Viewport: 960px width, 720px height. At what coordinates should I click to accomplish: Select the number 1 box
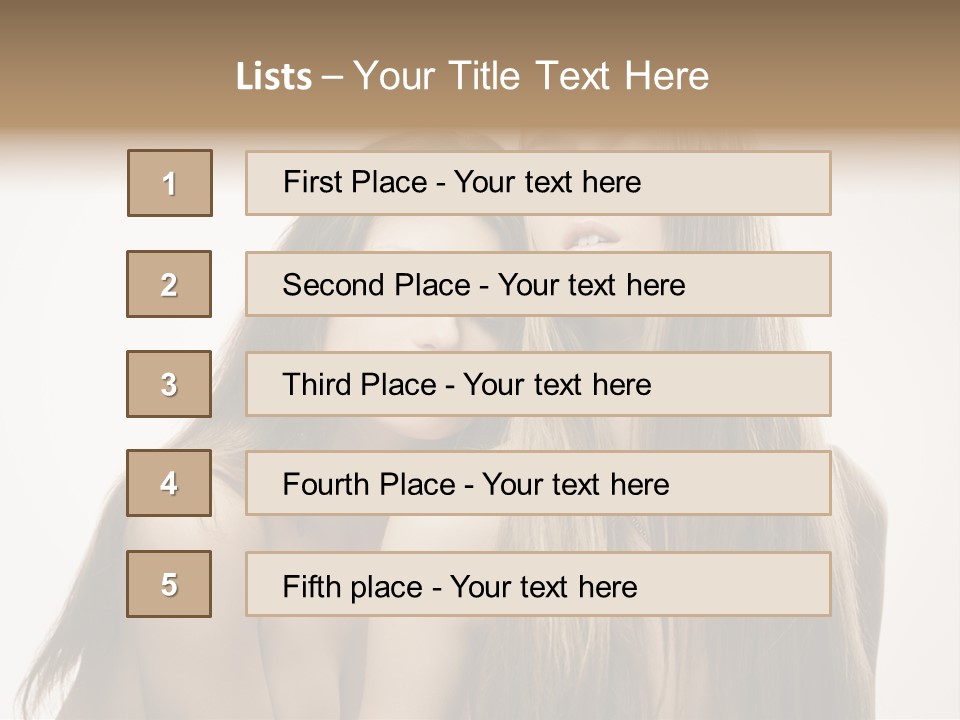pyautogui.click(x=170, y=183)
